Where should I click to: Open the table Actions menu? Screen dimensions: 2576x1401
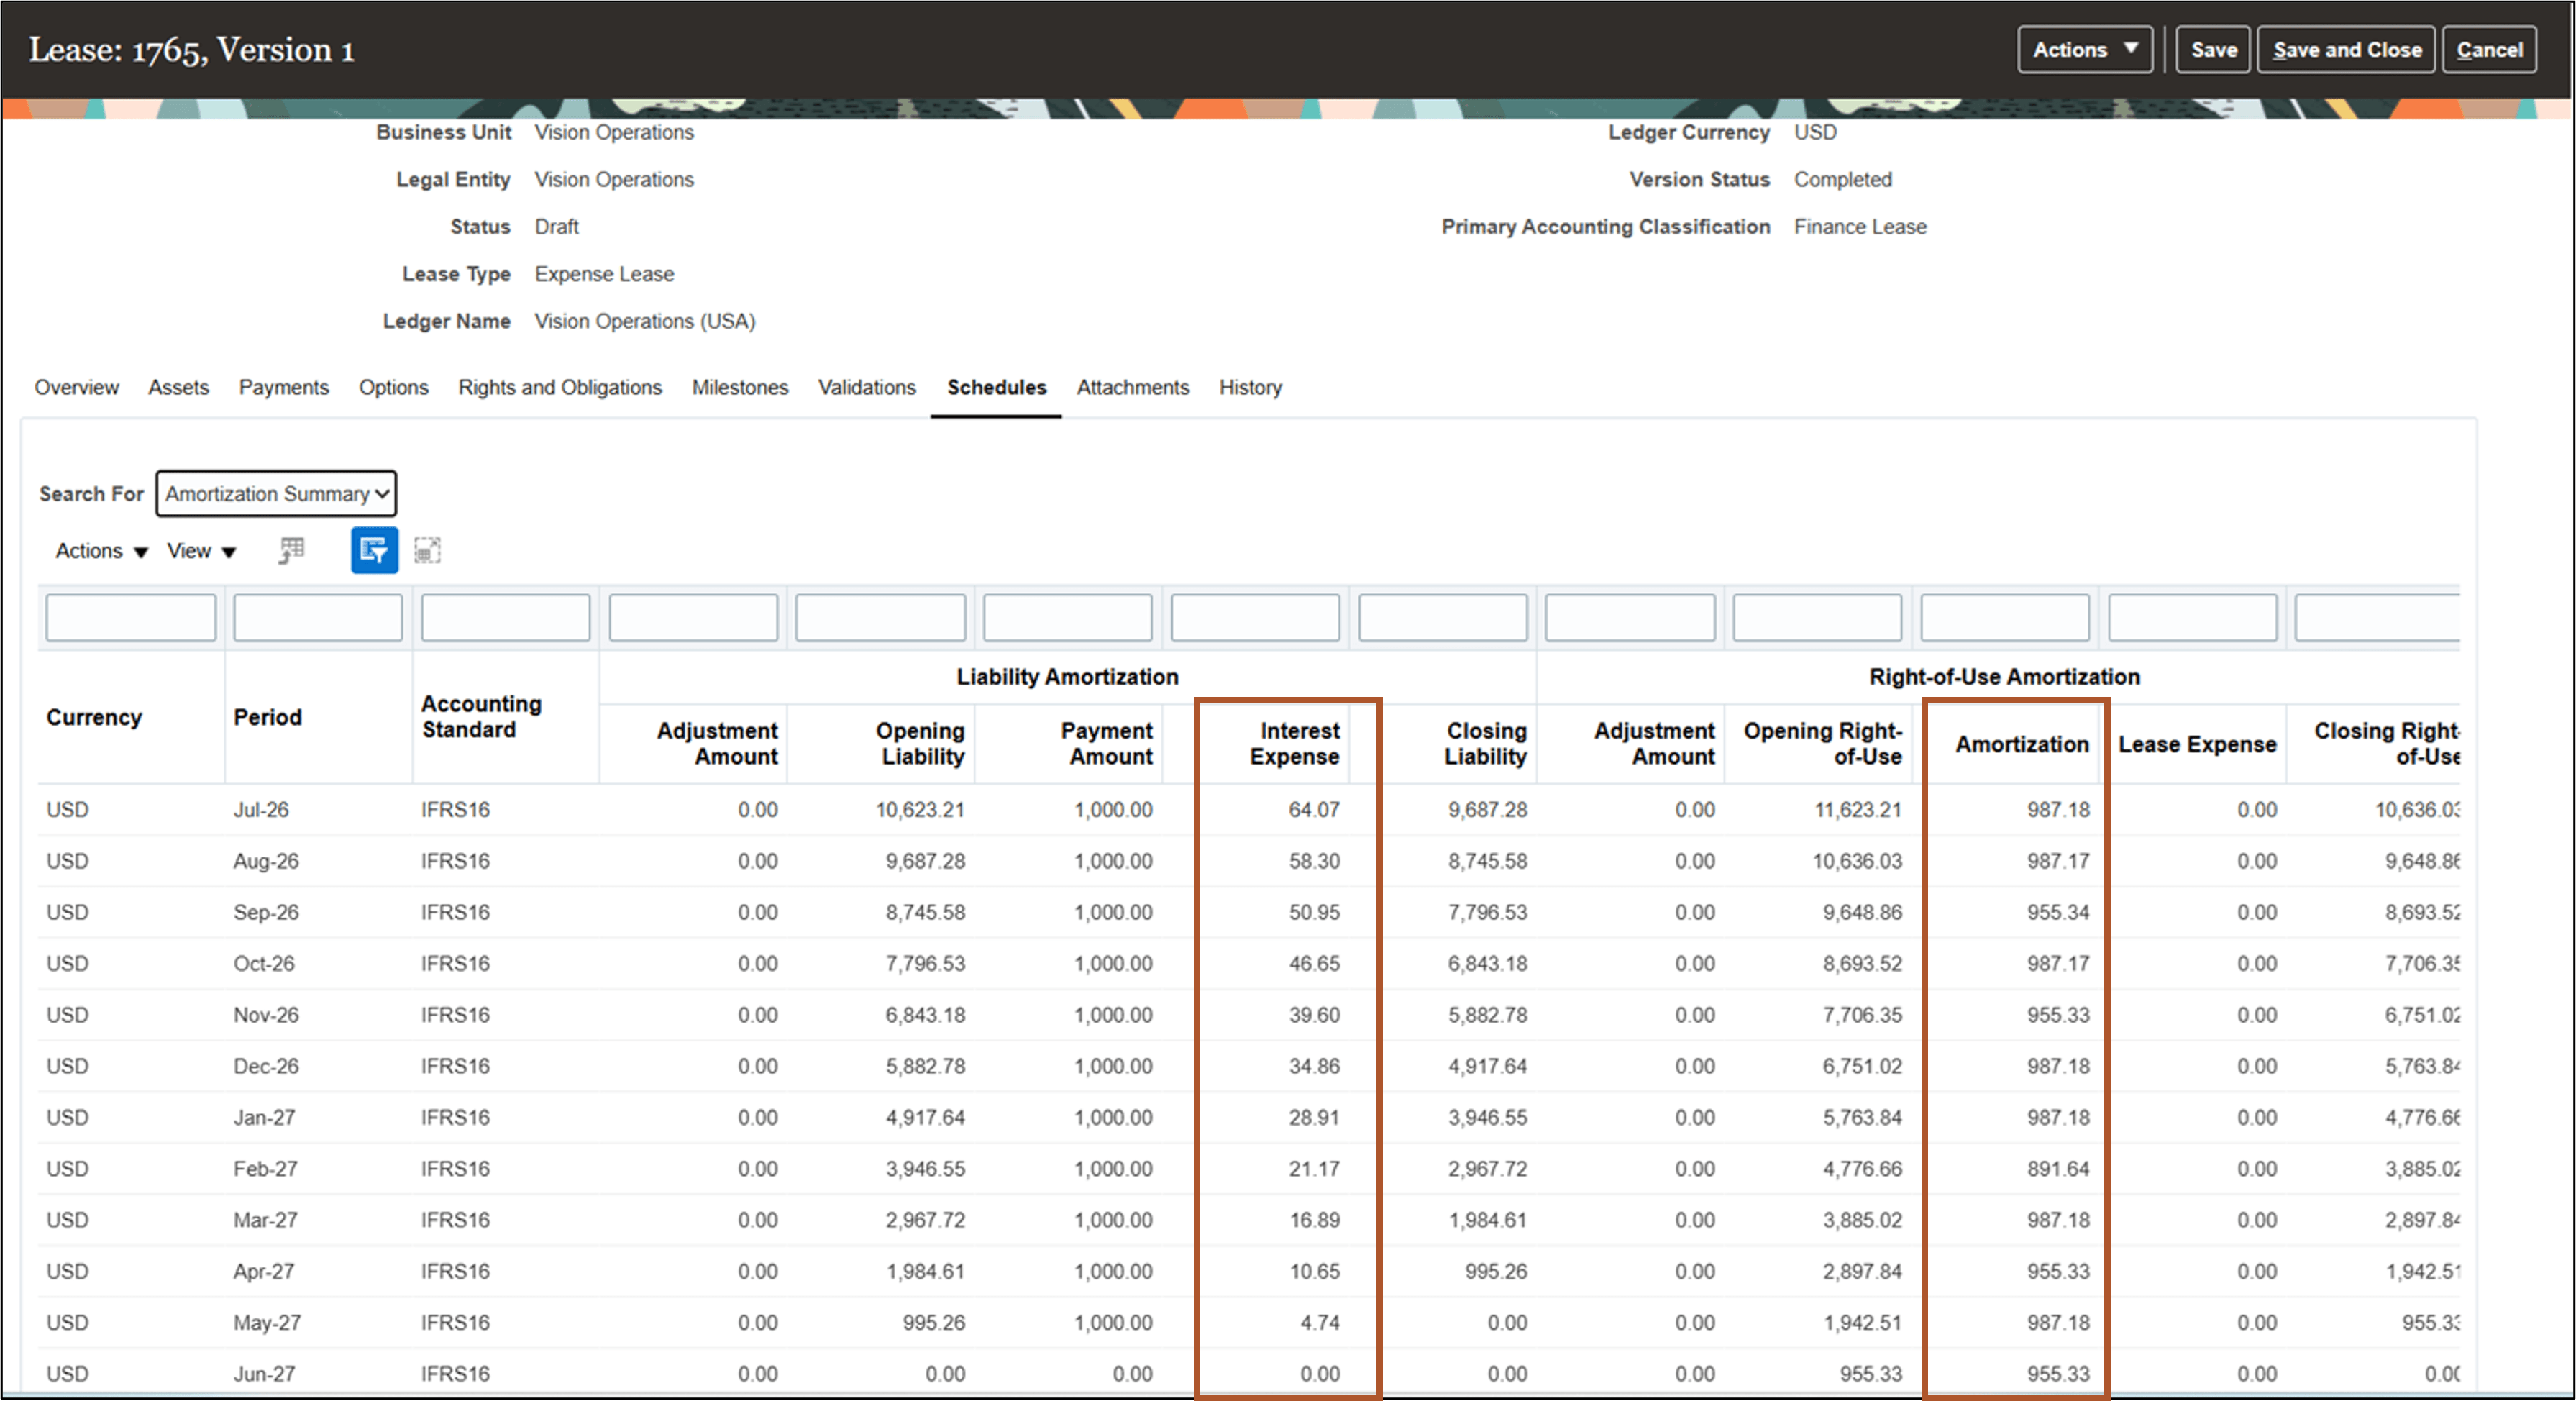pyautogui.click(x=101, y=551)
